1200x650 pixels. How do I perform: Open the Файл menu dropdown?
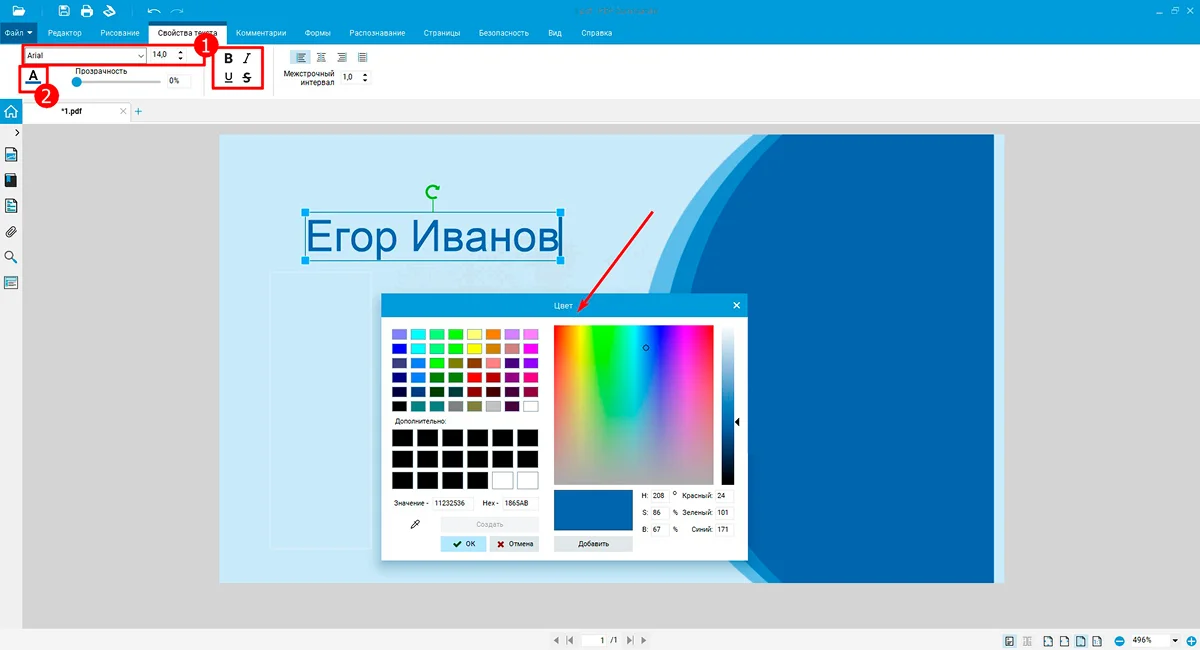tap(18, 33)
